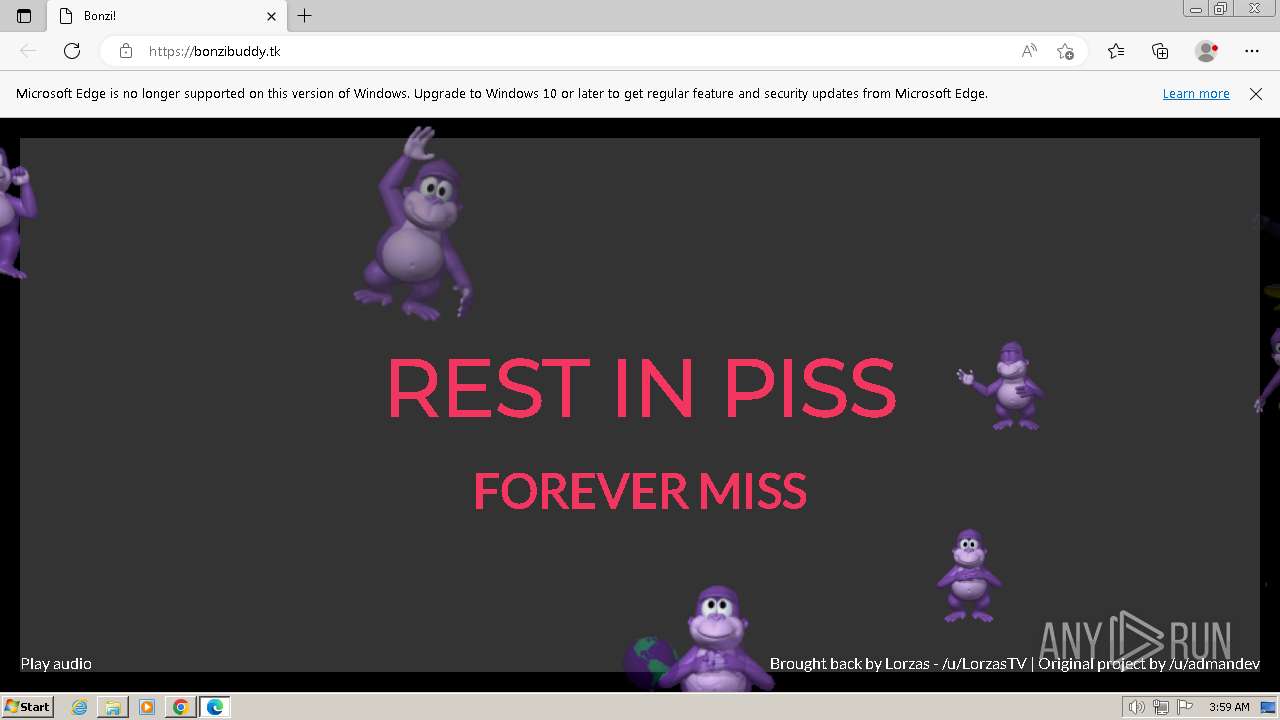Open Edge Settings and more menu

click(1252, 51)
